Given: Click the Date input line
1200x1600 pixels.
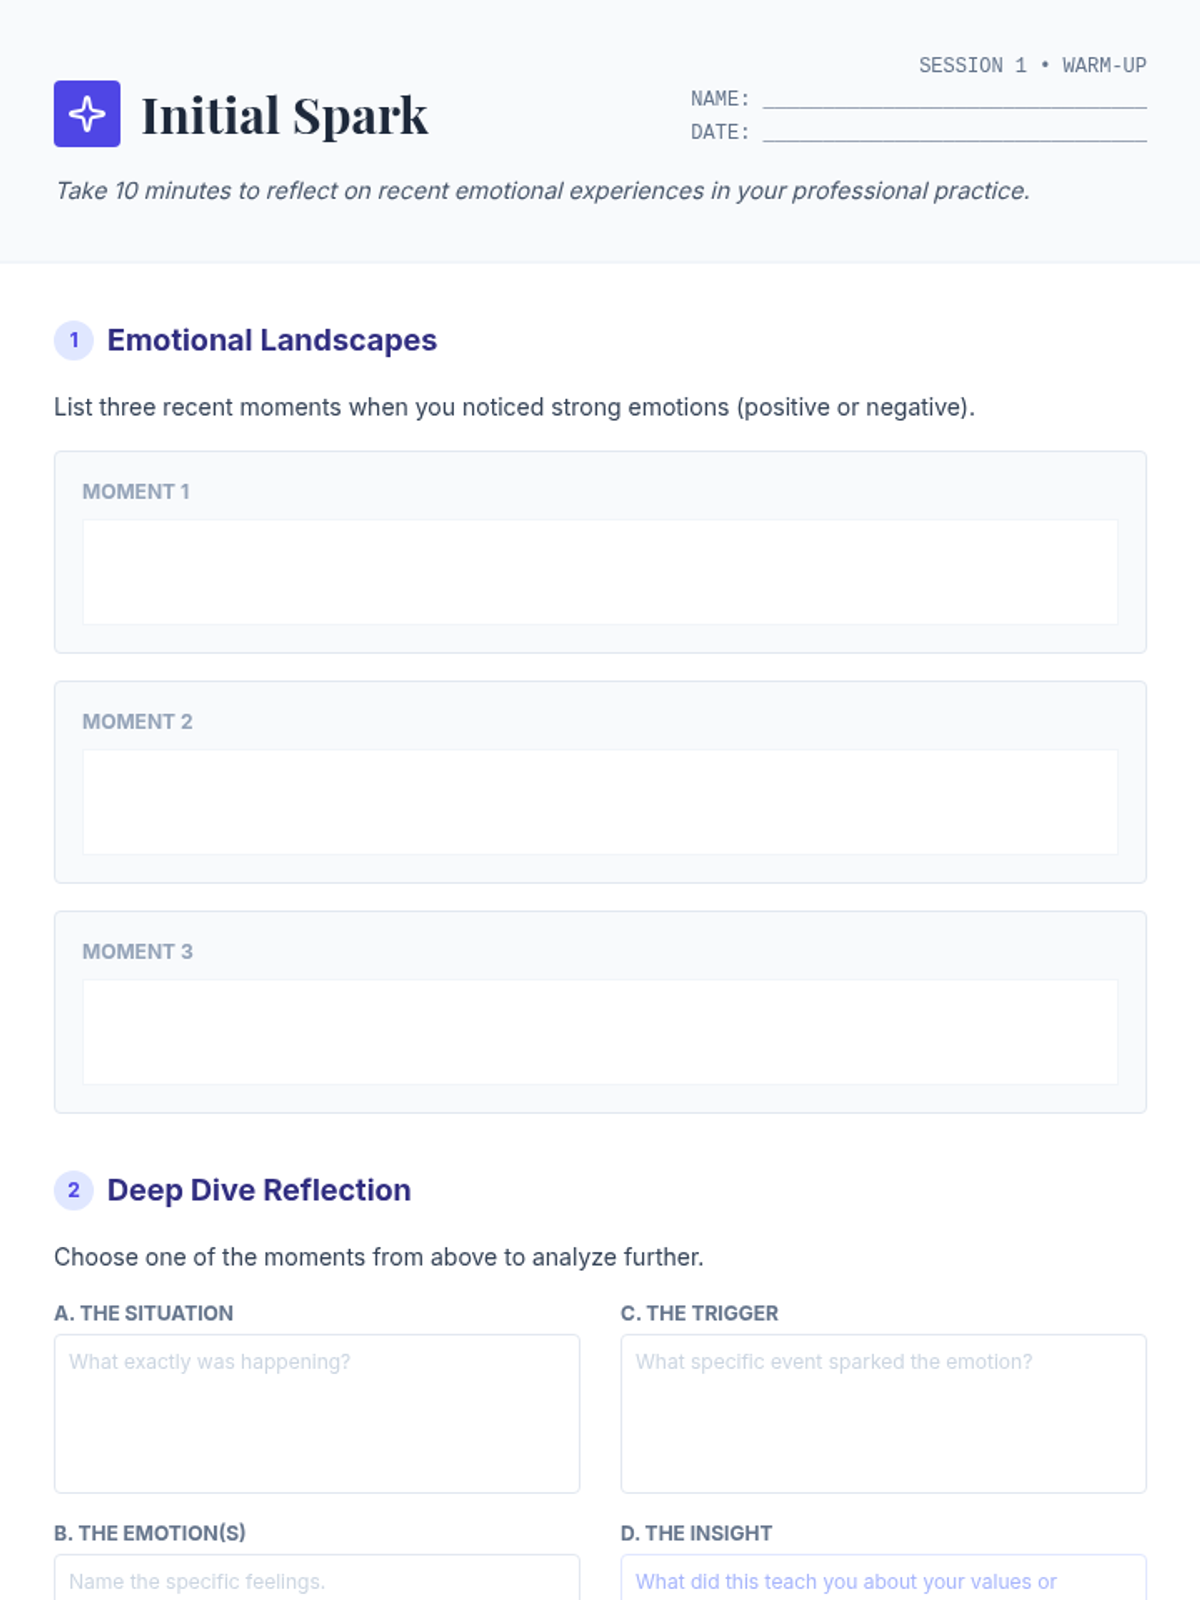Looking at the screenshot, I should (x=954, y=132).
